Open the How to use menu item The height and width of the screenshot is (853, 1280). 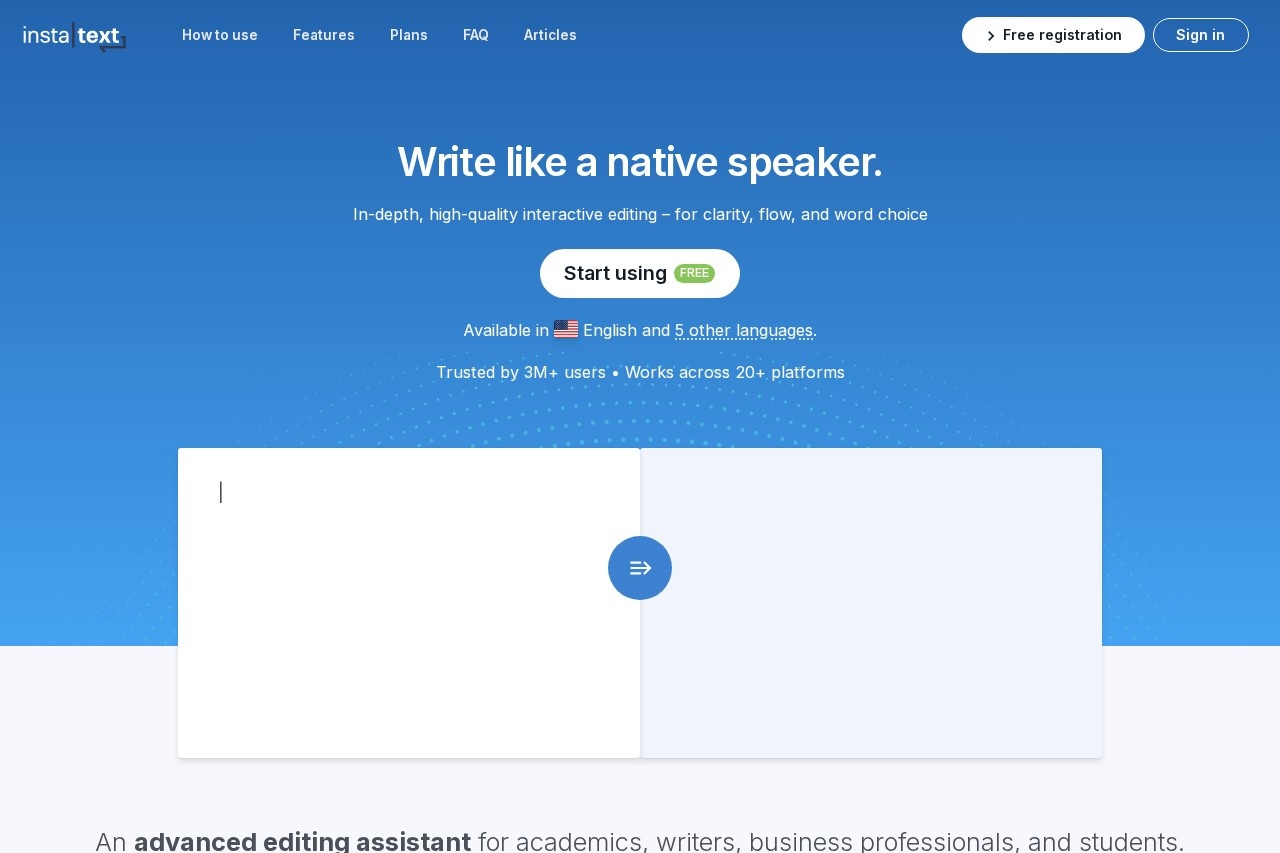point(220,35)
